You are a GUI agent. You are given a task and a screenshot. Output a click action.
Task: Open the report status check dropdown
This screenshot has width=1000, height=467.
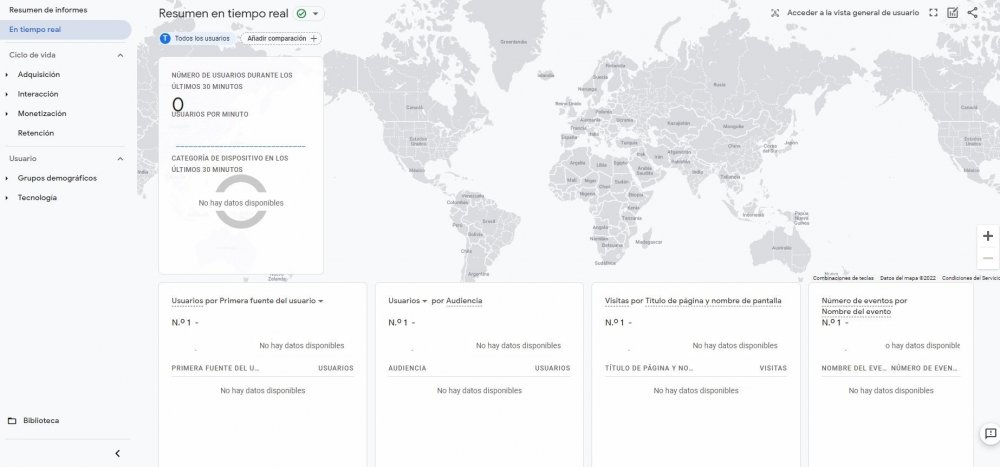[x=309, y=13]
